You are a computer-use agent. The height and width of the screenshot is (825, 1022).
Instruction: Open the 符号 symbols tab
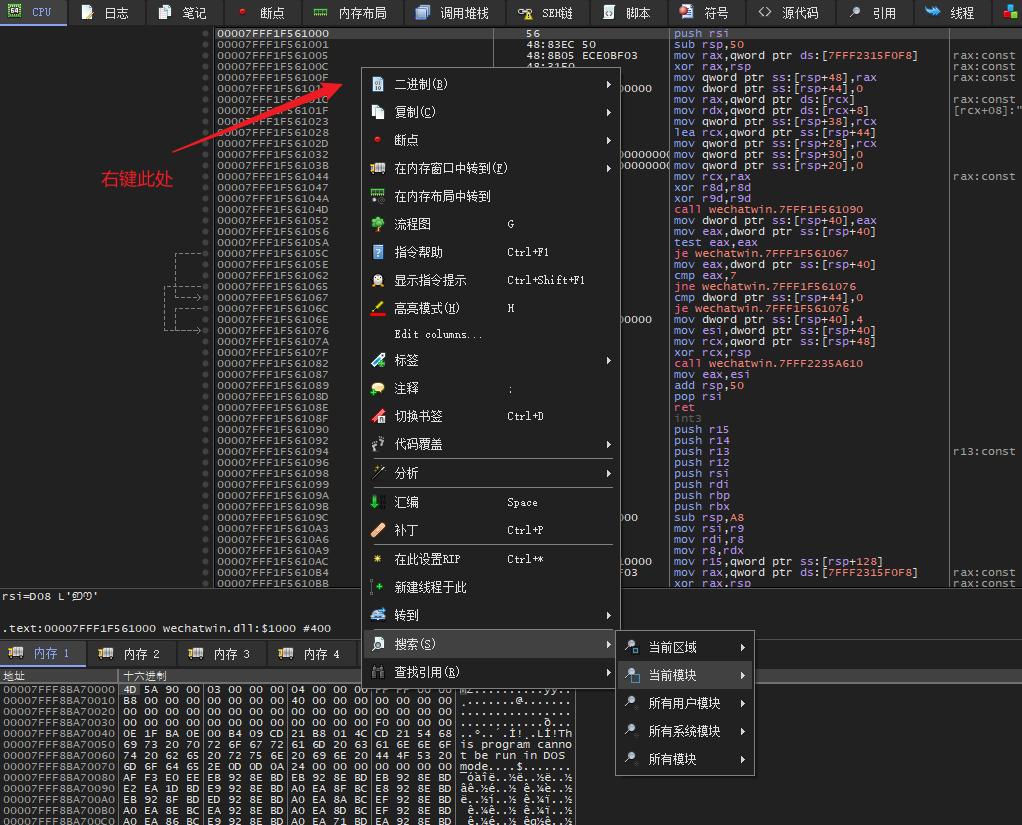click(705, 13)
